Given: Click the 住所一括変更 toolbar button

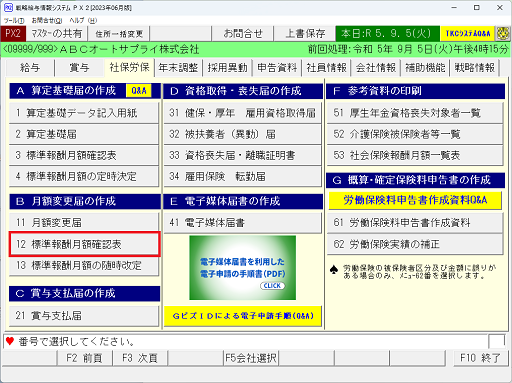Looking at the screenshot, I should [x=119, y=33].
